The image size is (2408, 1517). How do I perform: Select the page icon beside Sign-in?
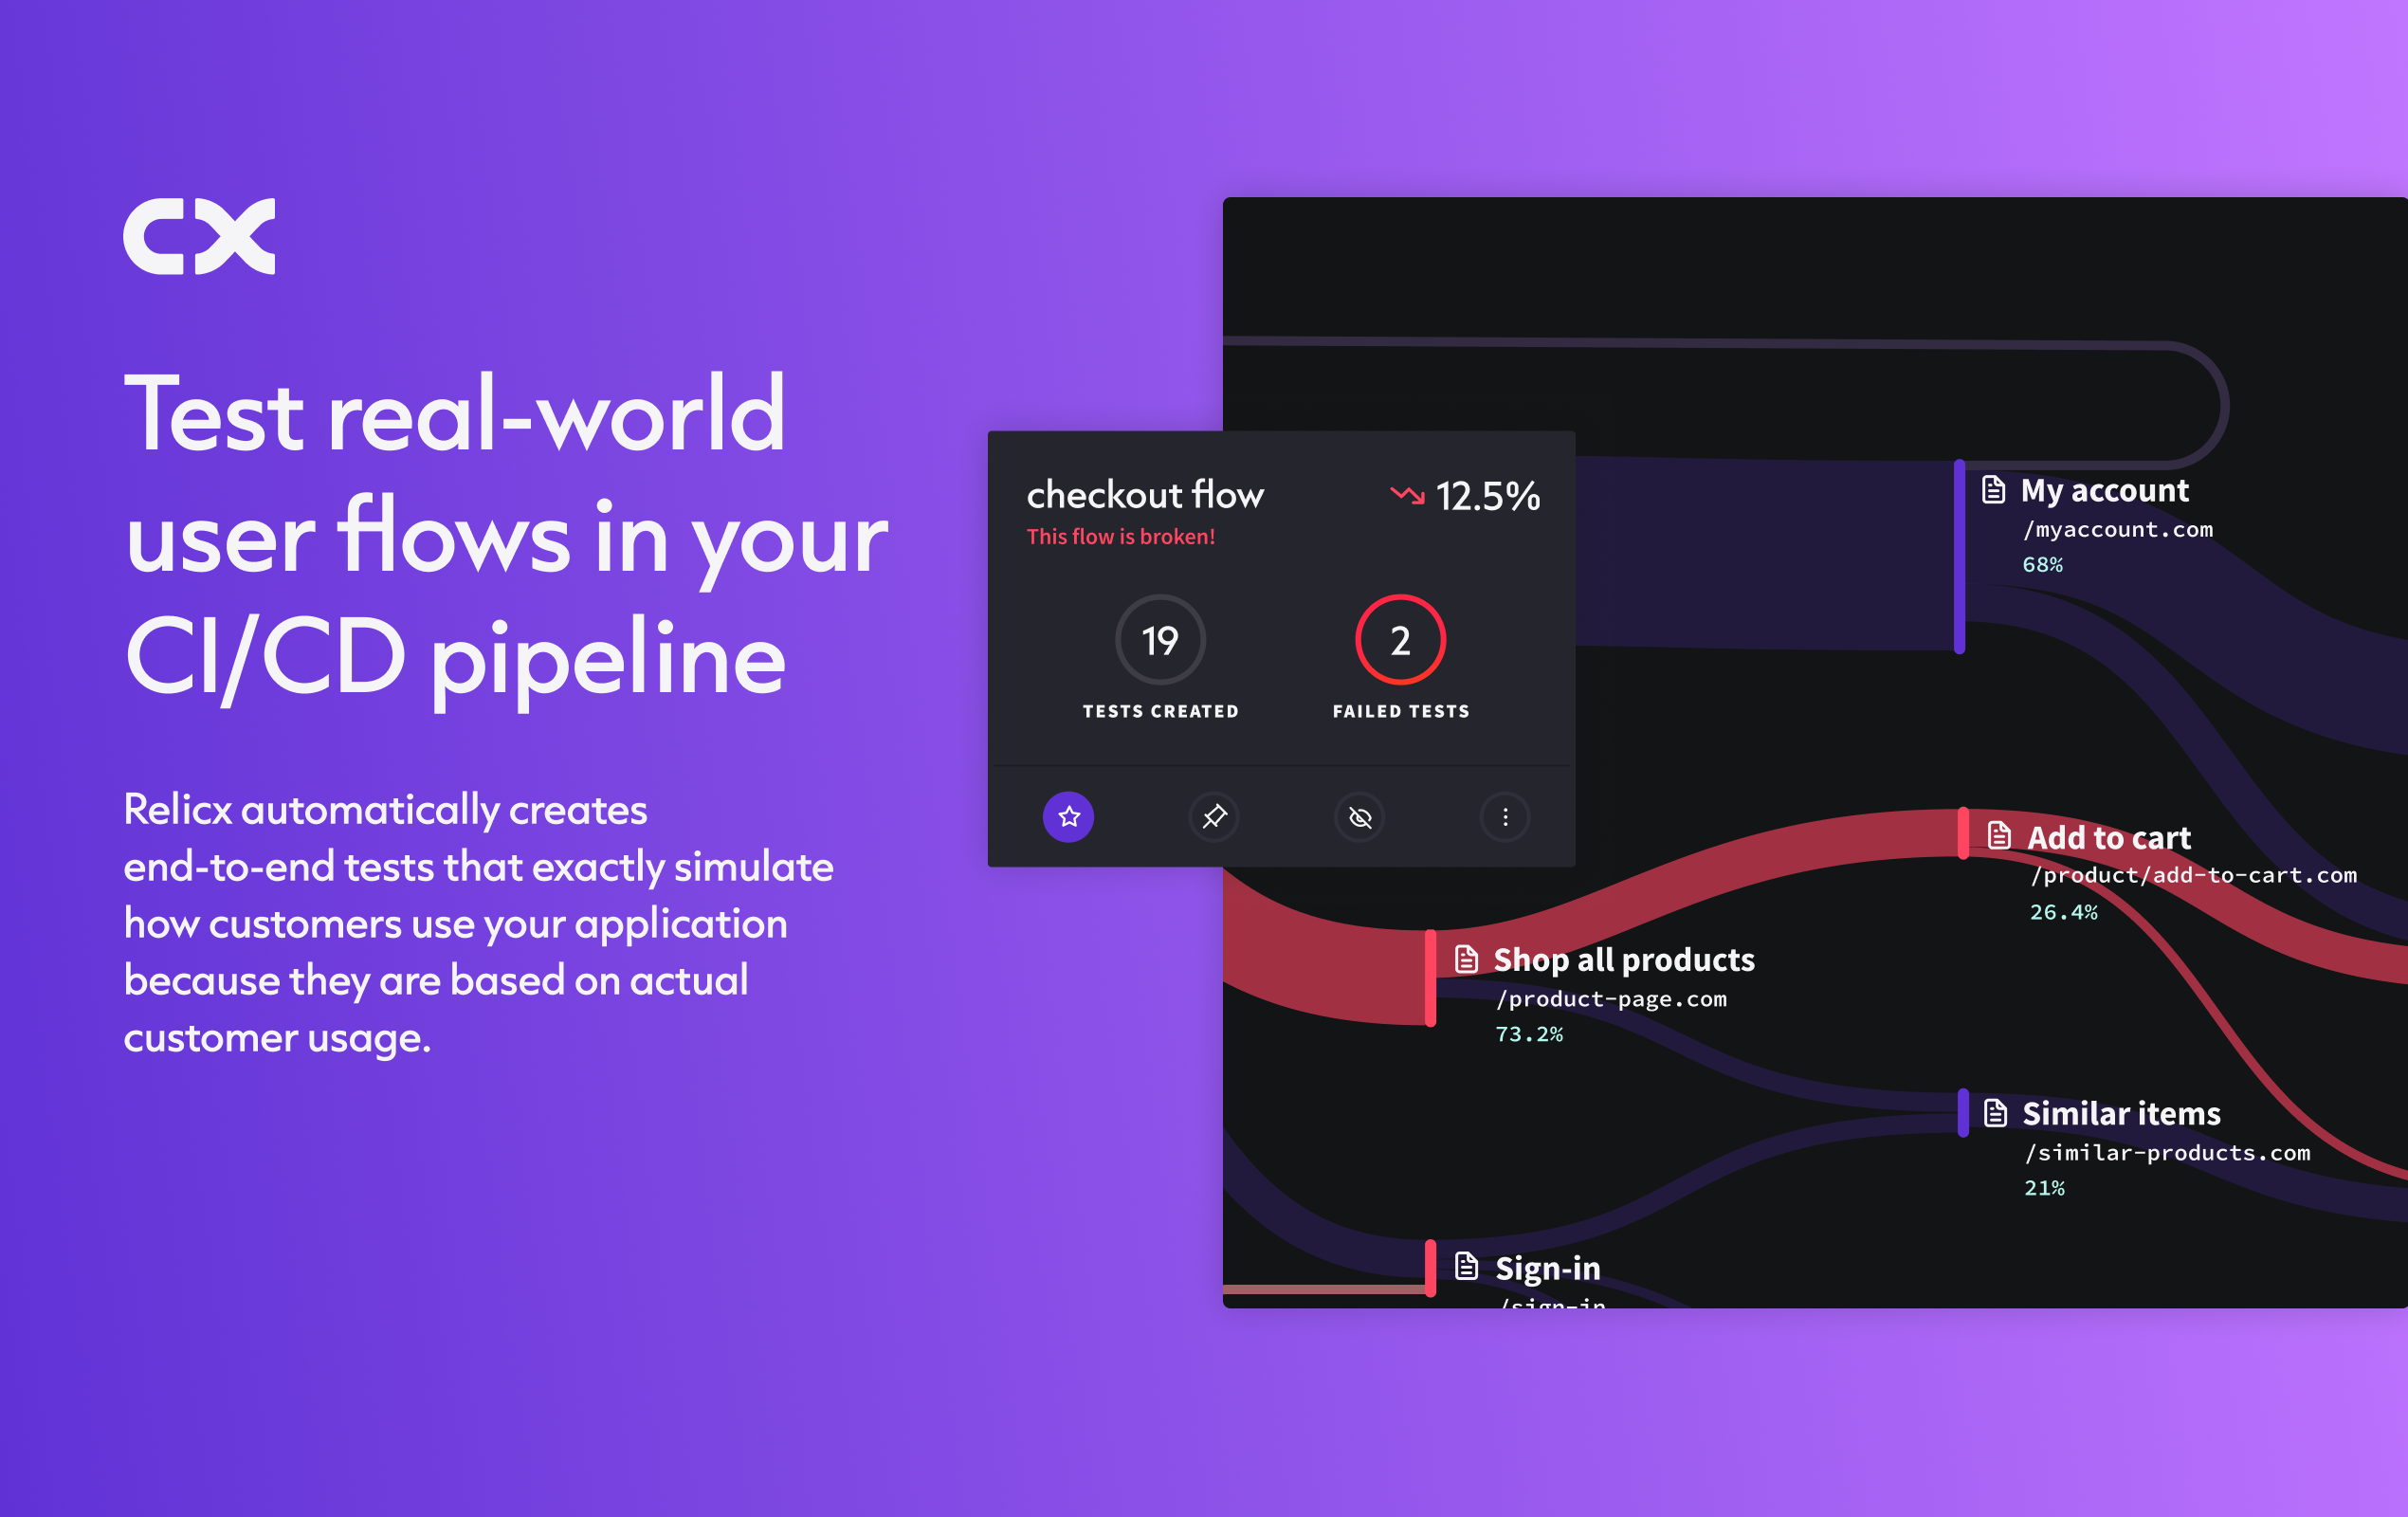[x=1467, y=1265]
